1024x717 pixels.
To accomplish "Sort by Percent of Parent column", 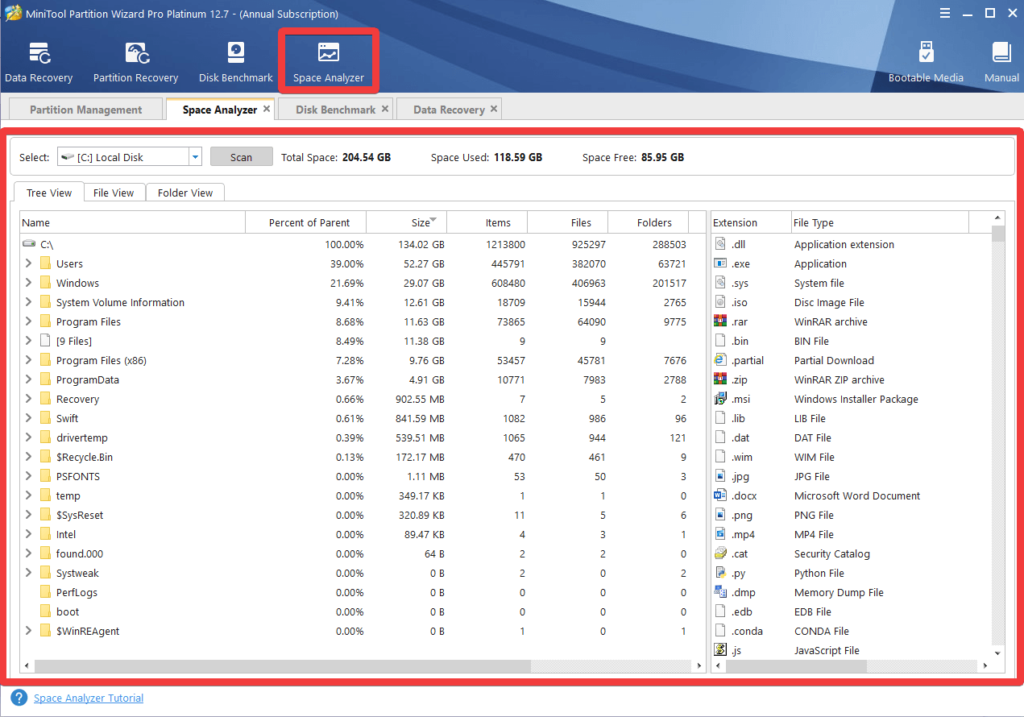I will 306,222.
